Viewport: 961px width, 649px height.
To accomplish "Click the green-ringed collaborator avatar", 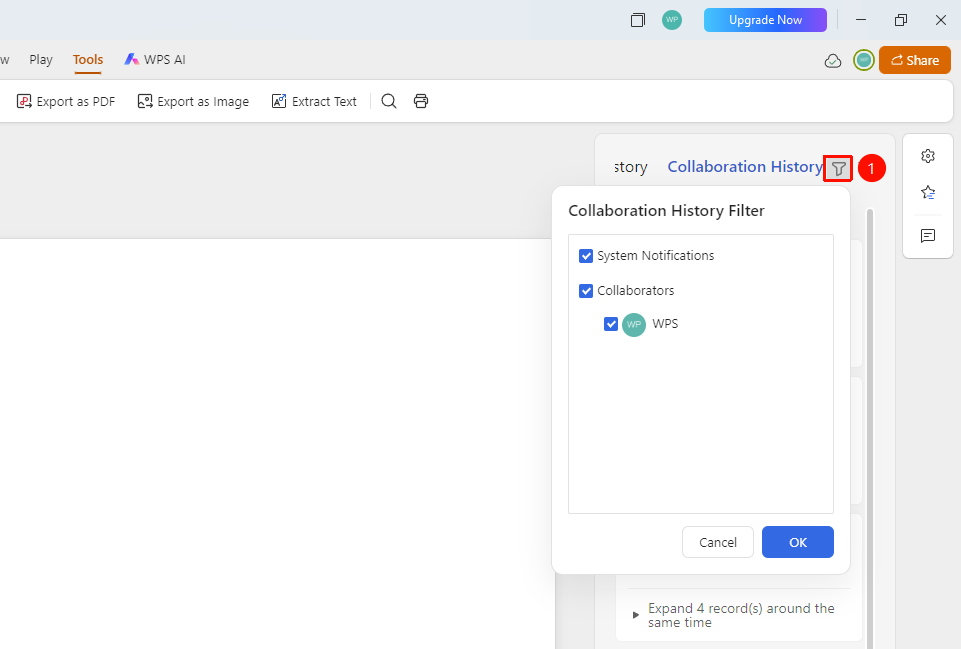I will (864, 60).
